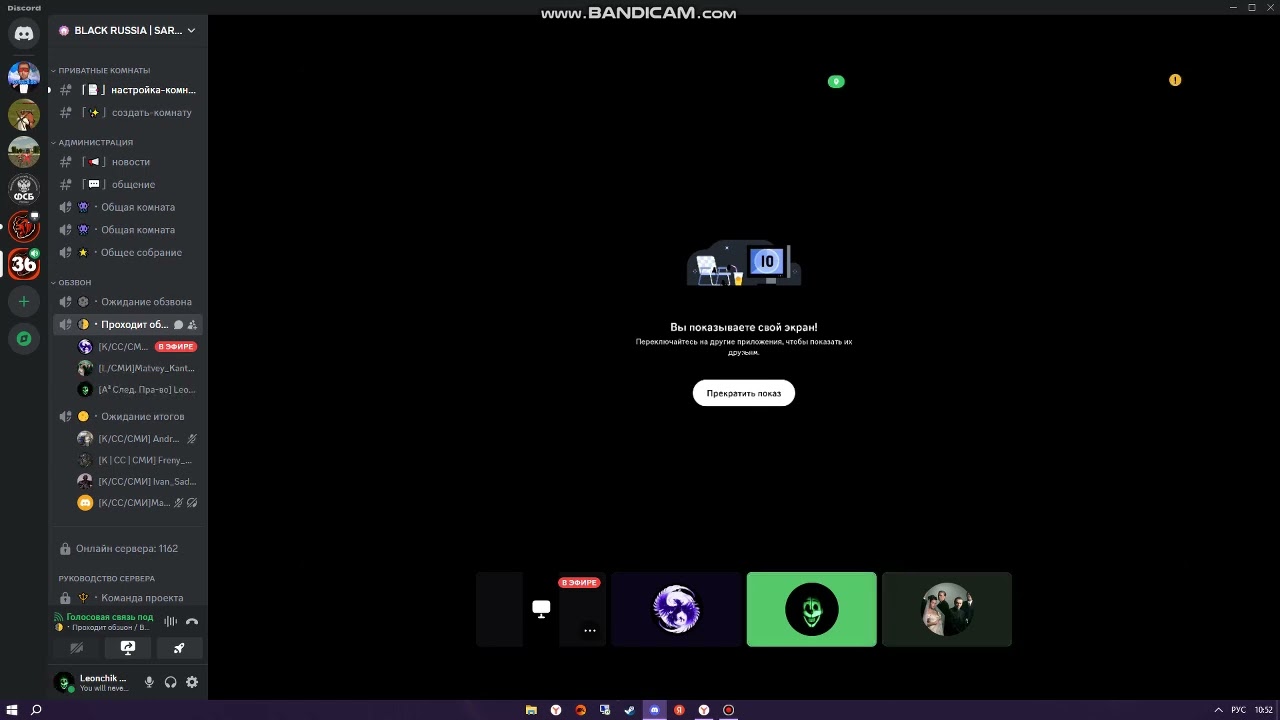Image resolution: width=1280 pixels, height=720 pixels.
Task: Join Ожидание итогов voice channel
Action: (128, 417)
